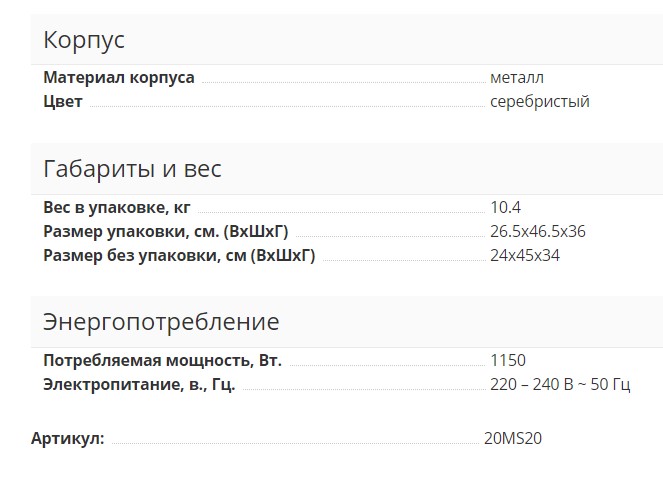Select the Артикул: label
The image size is (663, 478).
68,438
